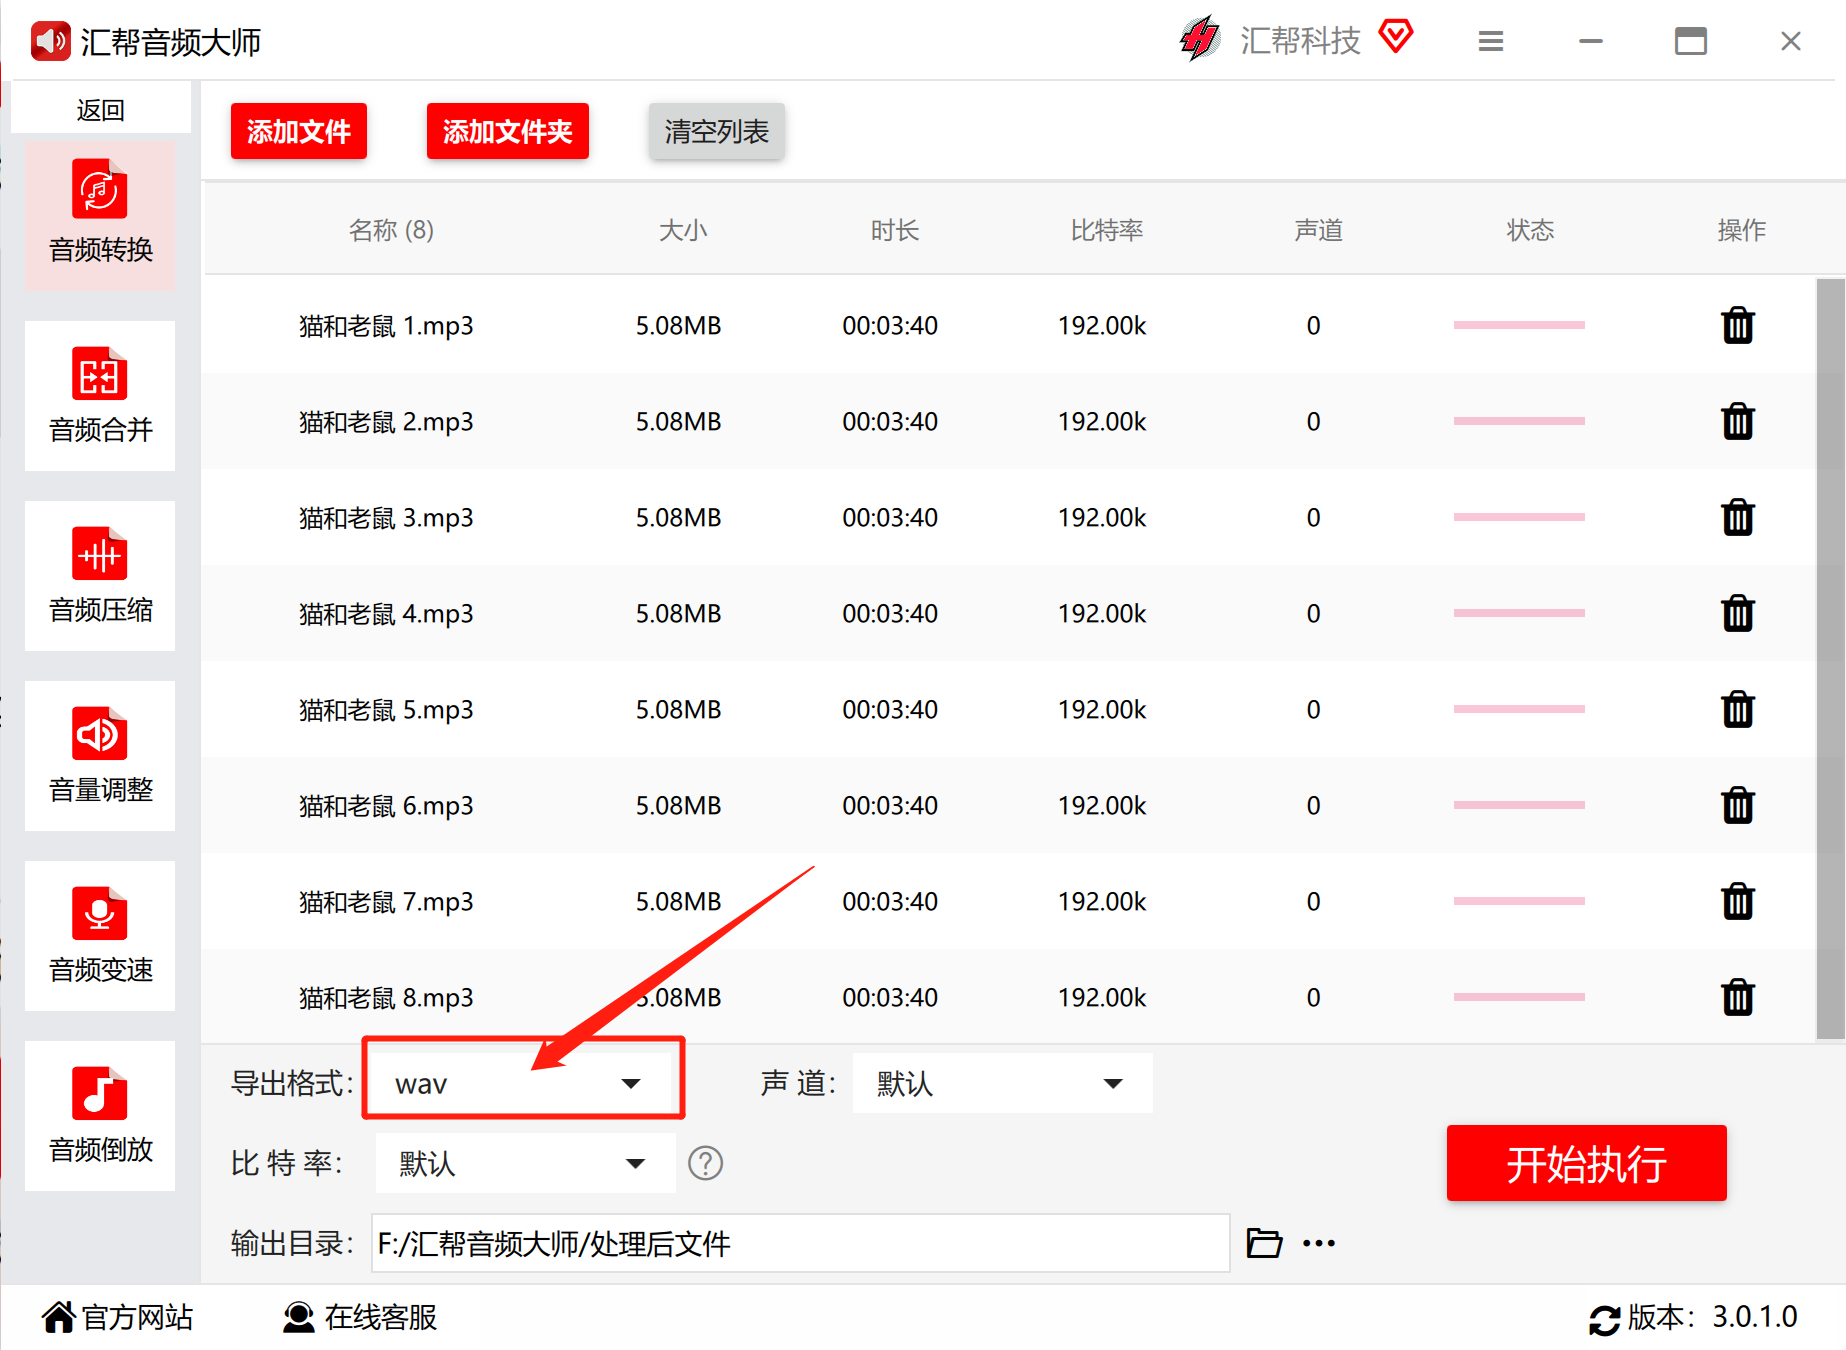Select file row 猫和老鼠 7.mp3

(1008, 901)
